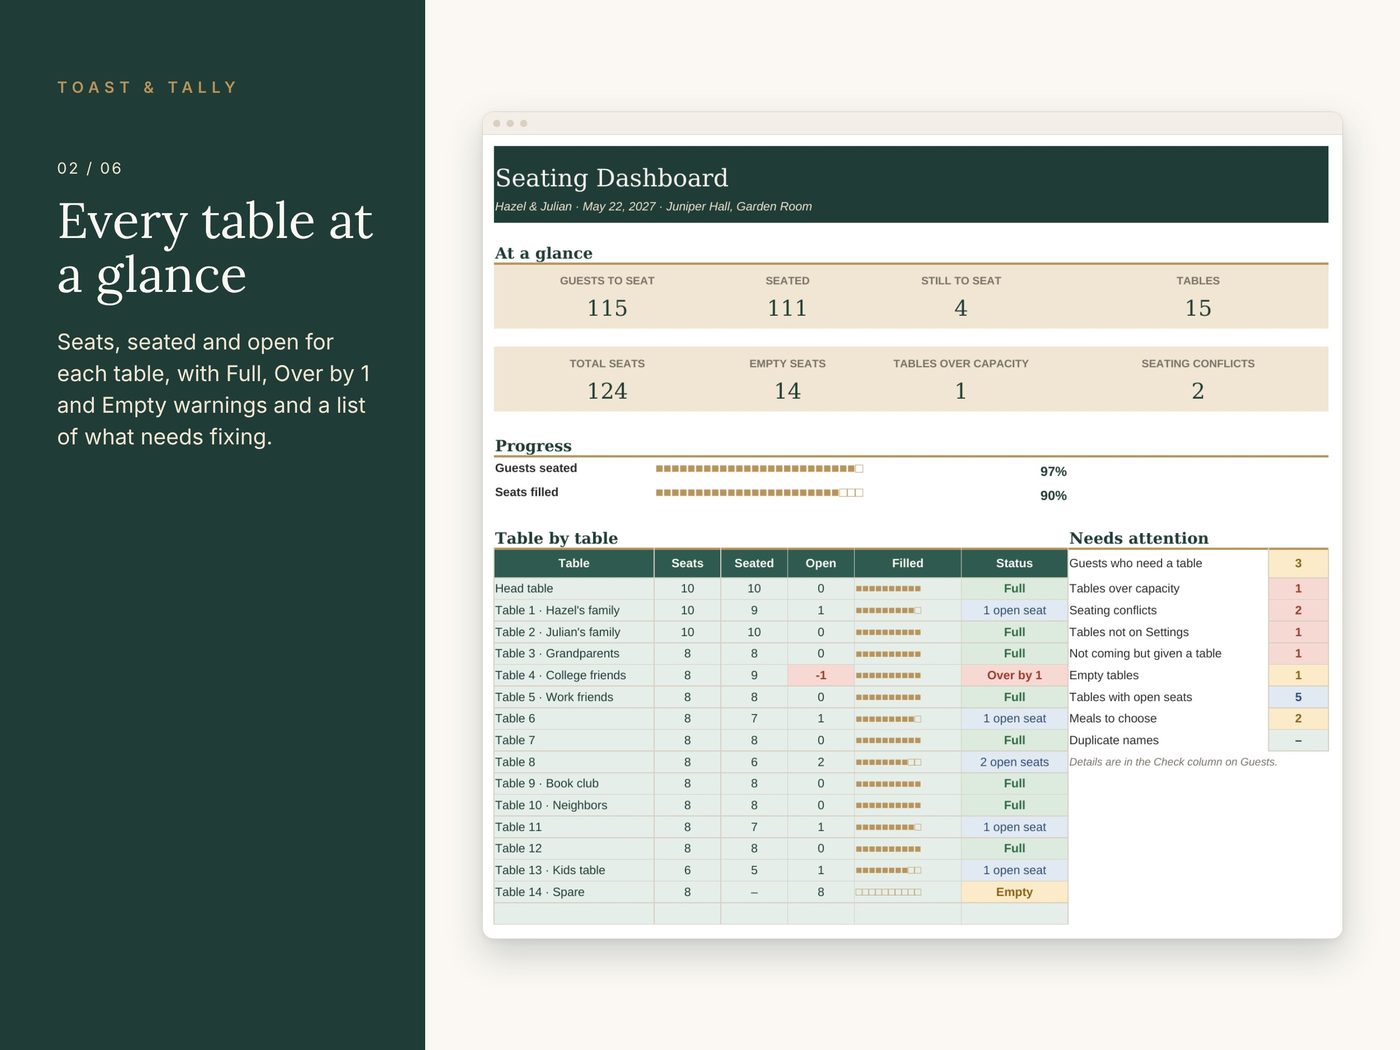Screen dimensions: 1400x1050
Task: Select the Seating Conflicts value 2
Action: click(x=1198, y=391)
